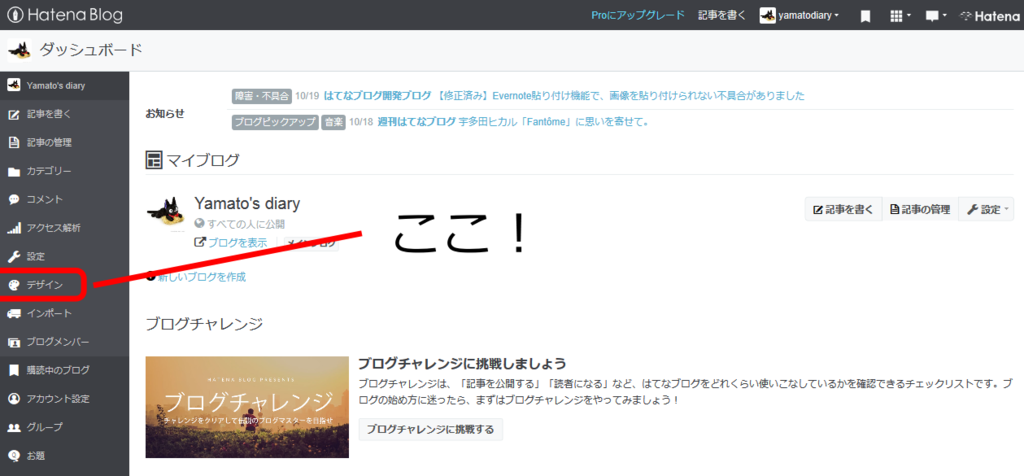Click the アカウント設定 person icon
Screen dimensions: 1024x476
(x=14, y=398)
